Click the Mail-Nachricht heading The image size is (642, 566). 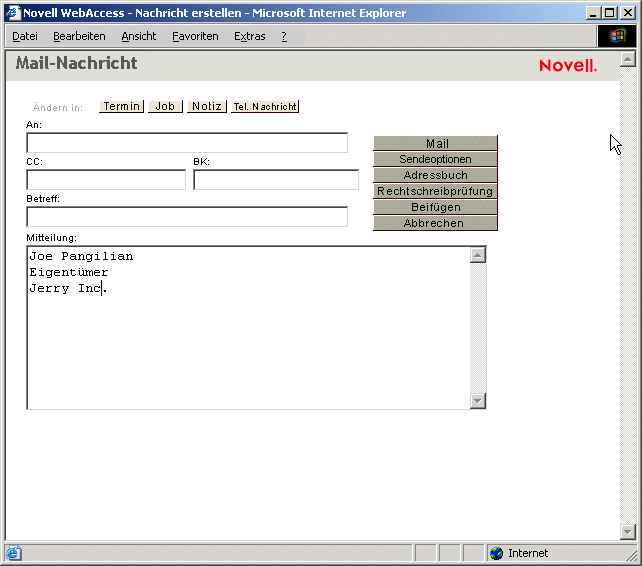tap(77, 63)
